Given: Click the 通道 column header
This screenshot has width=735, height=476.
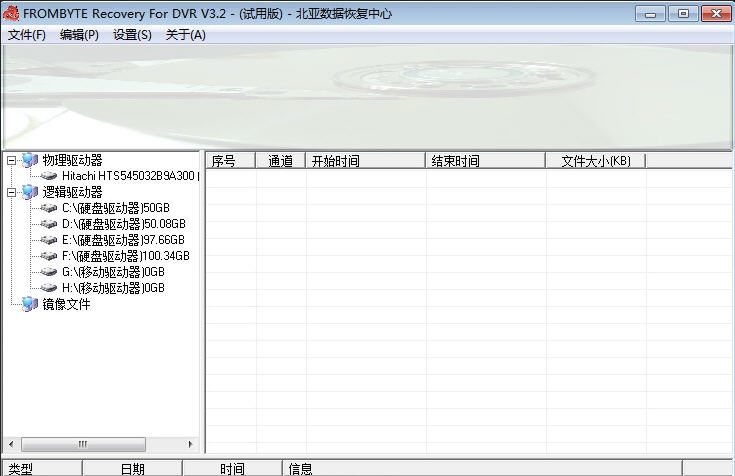Looking at the screenshot, I should (280, 161).
